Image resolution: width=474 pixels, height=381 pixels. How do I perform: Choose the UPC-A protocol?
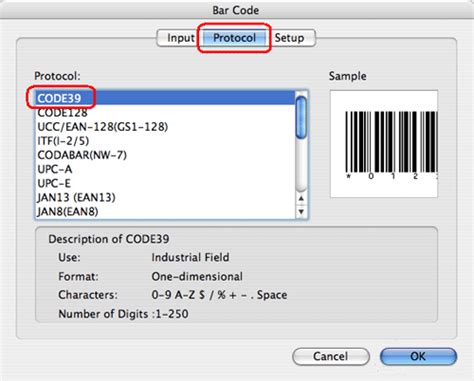(165, 169)
